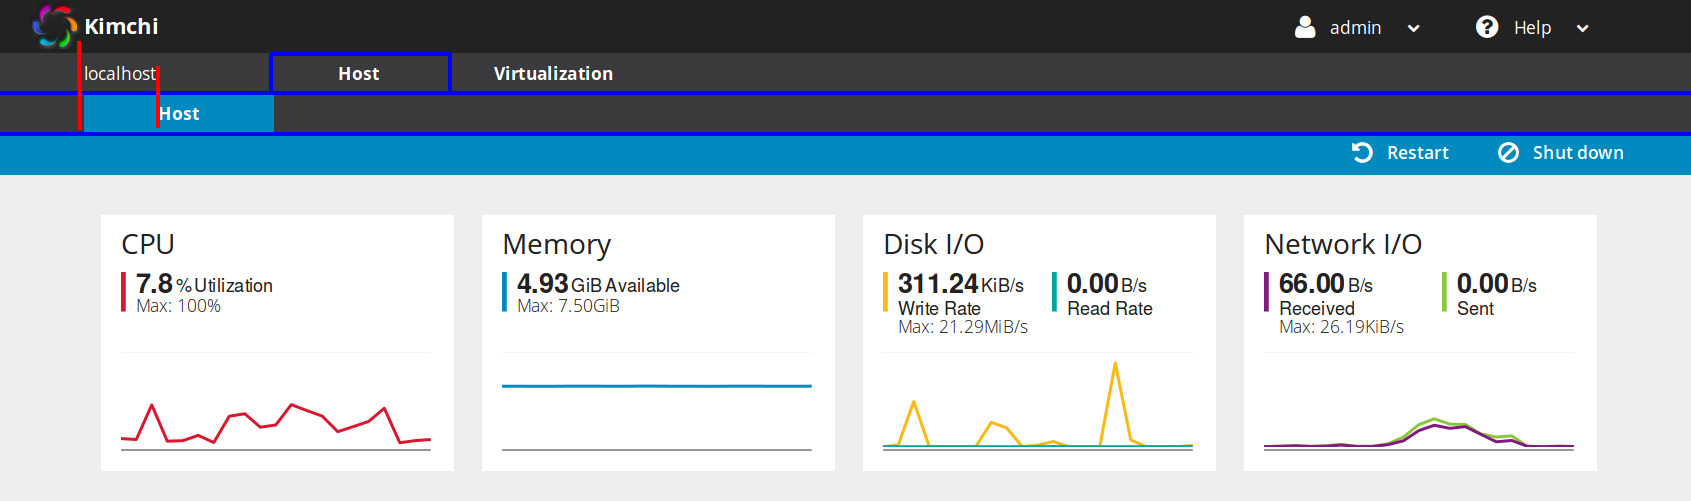Click the Shut down circle-slash icon

1508,152
